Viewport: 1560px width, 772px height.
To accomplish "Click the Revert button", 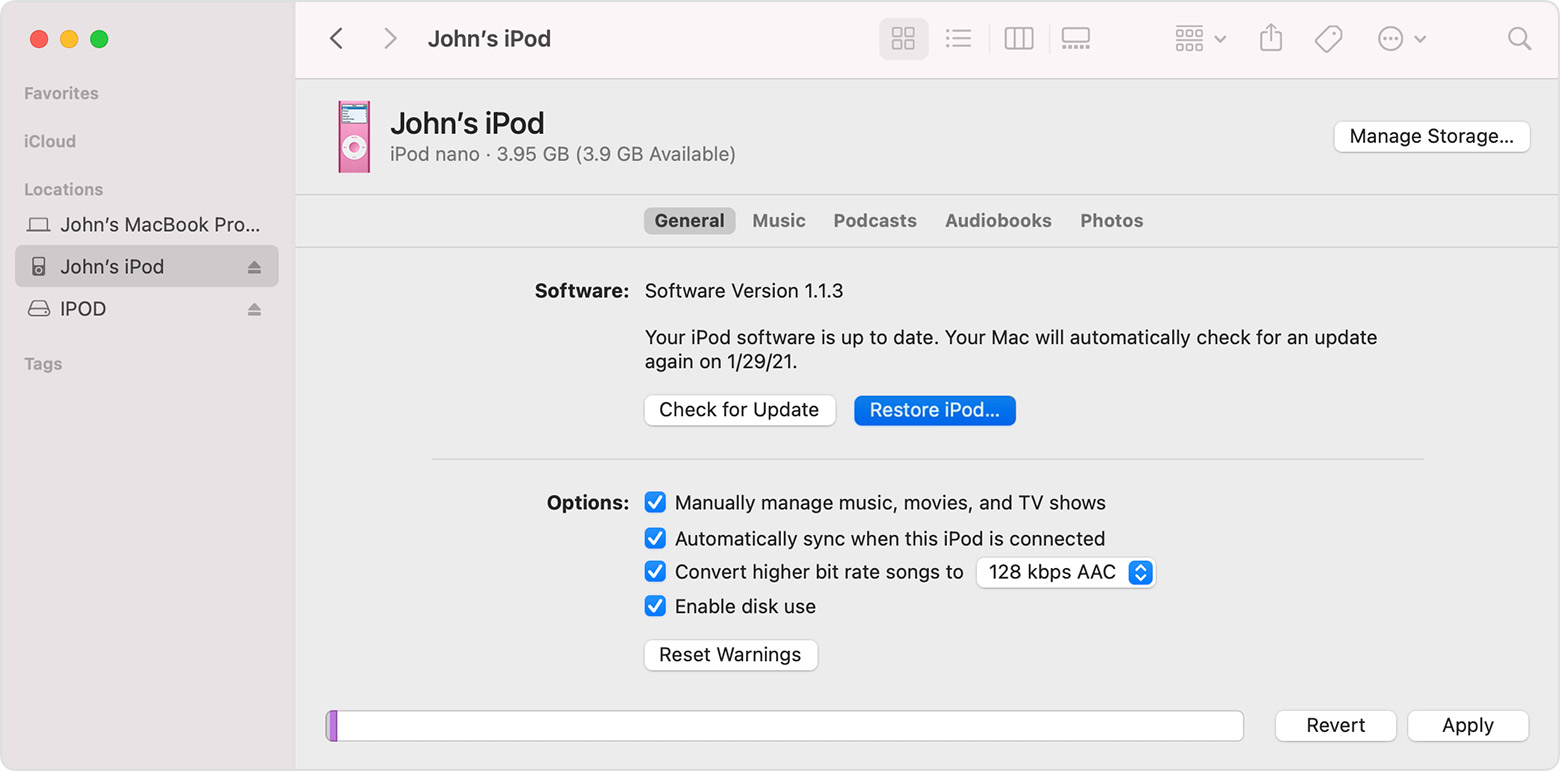I will (1335, 726).
